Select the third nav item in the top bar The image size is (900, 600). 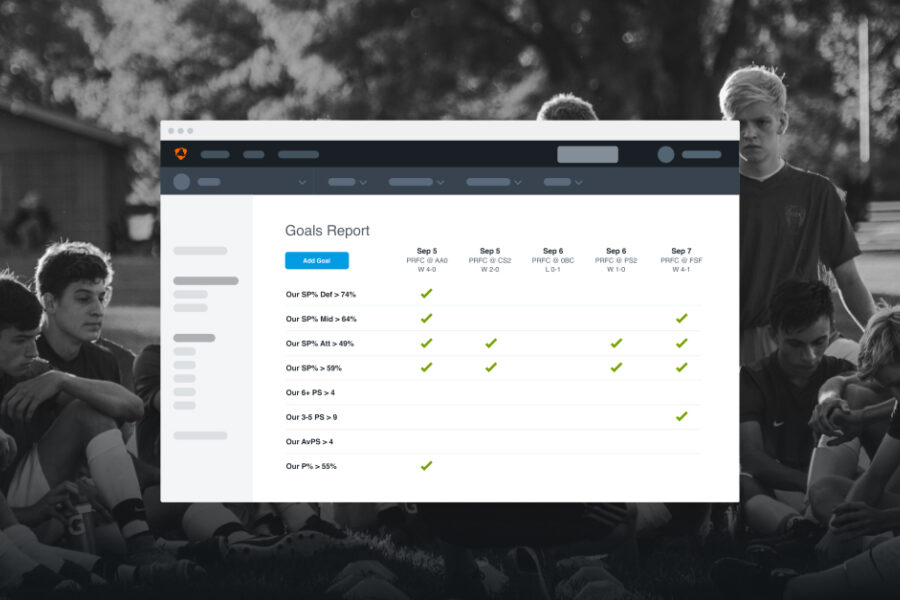tap(298, 155)
